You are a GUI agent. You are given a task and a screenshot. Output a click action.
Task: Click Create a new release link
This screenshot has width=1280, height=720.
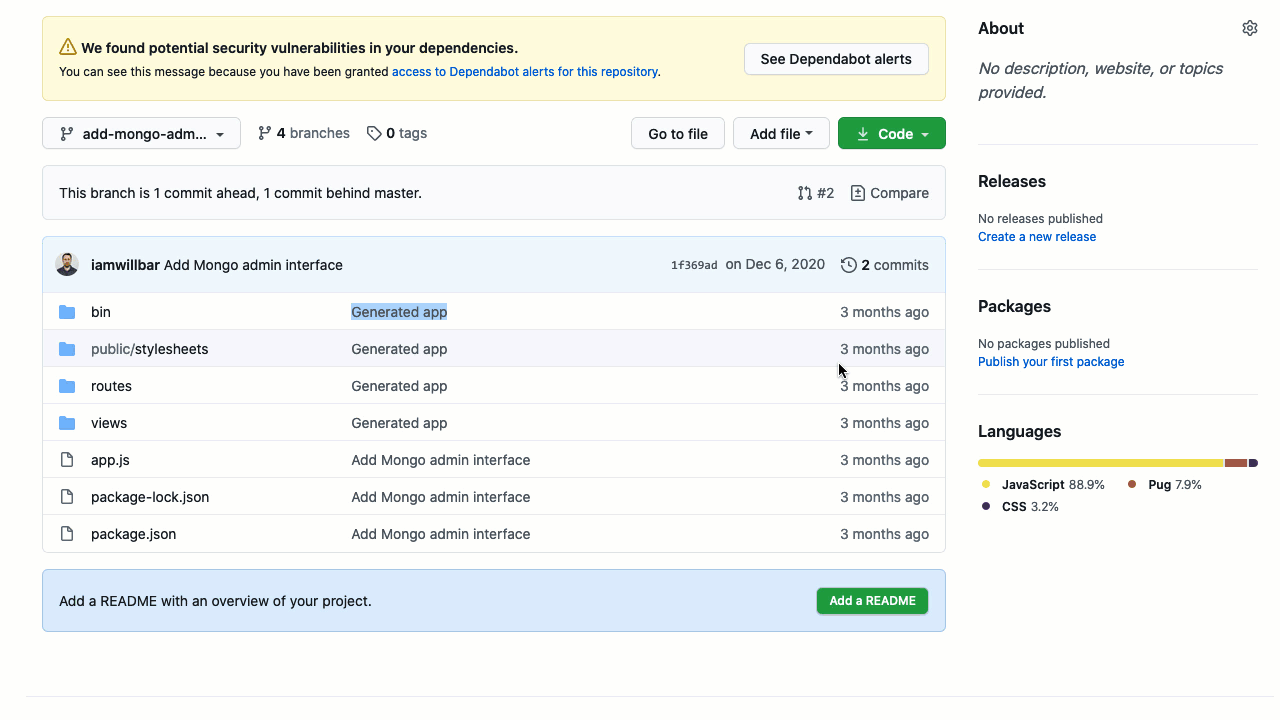[x=1037, y=237]
